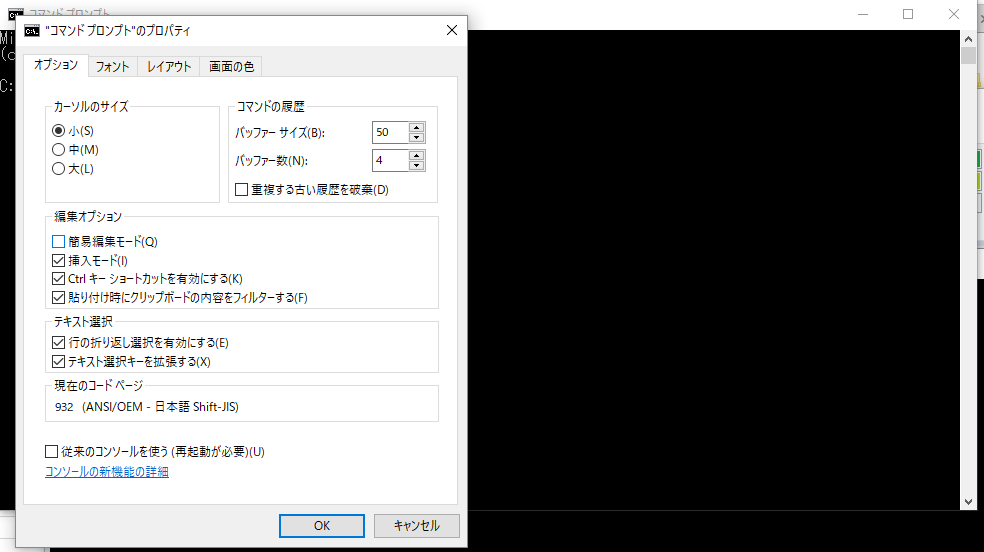Viewport: 984px width, 552px height.
Task: Select the 小(S) cursor size radio button
Action: tap(58, 130)
